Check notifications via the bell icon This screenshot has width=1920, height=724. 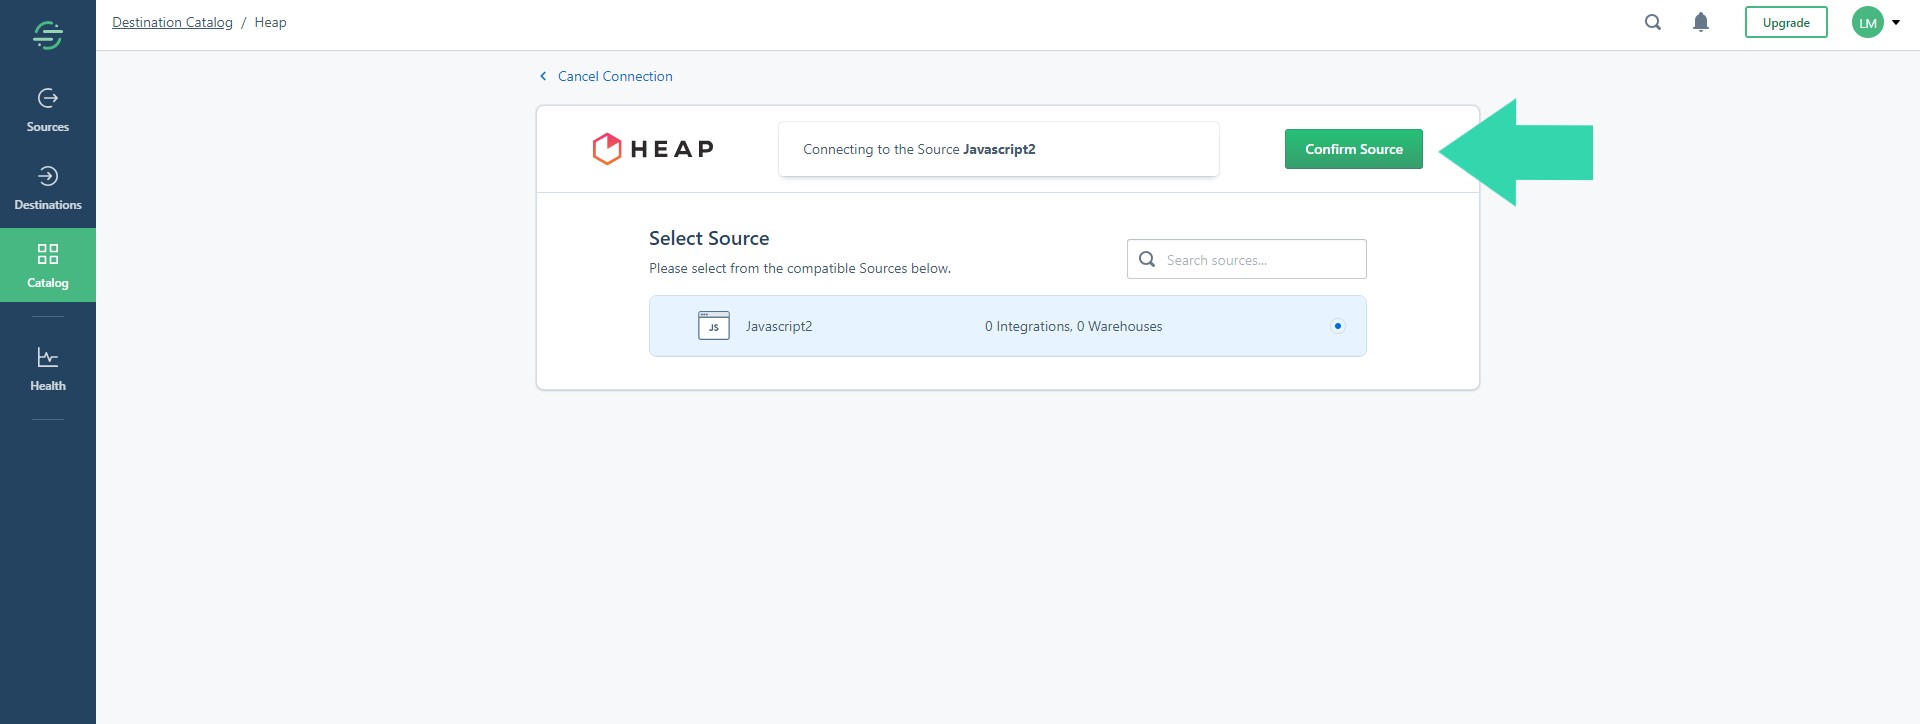1701,21
